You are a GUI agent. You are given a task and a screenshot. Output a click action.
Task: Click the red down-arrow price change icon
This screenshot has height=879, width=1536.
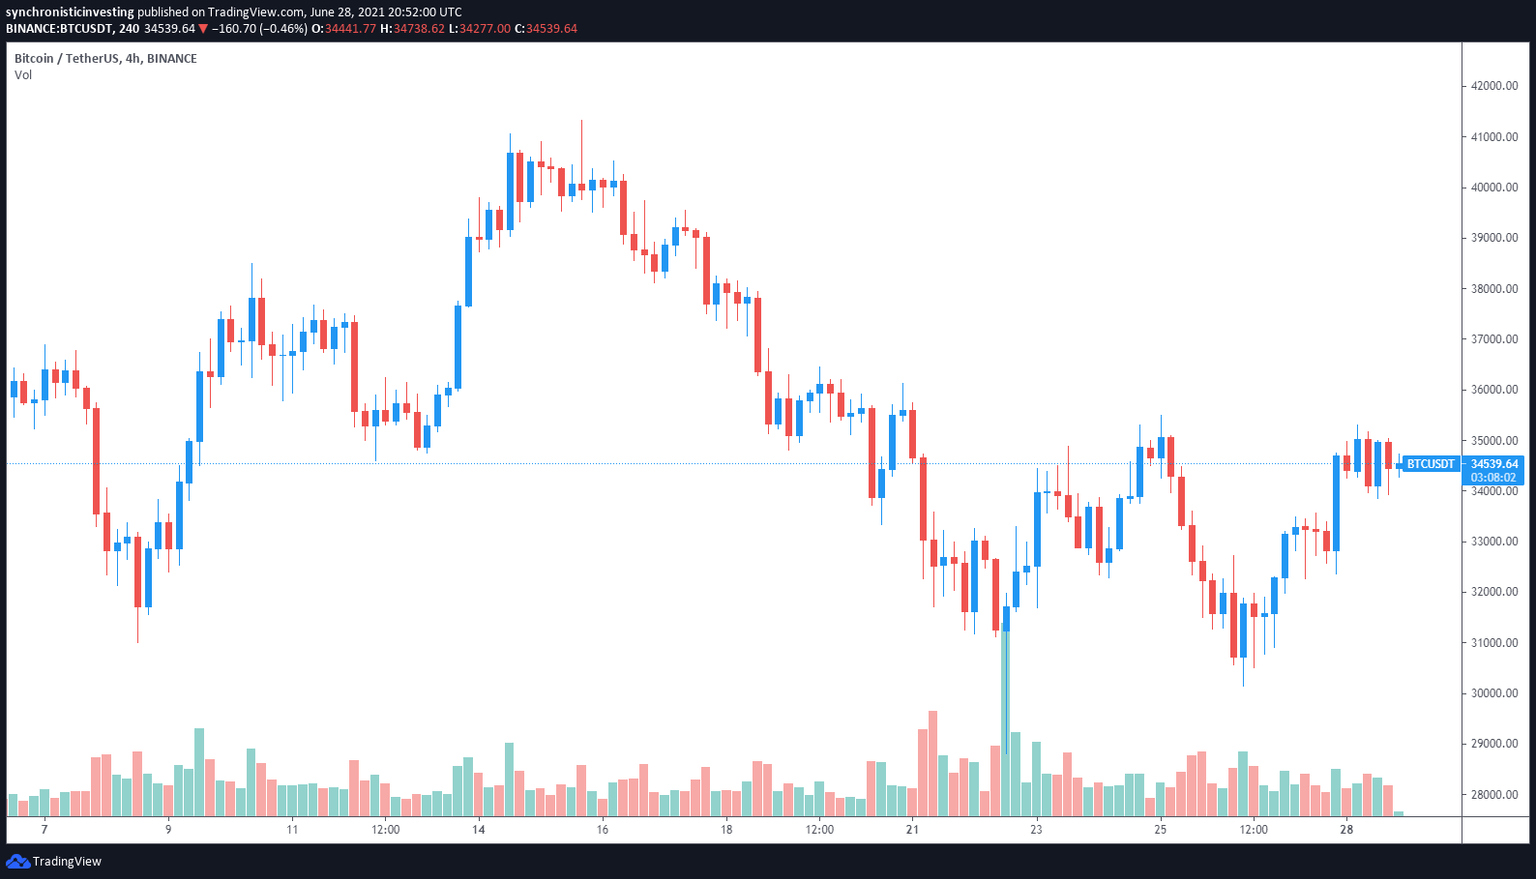tap(203, 28)
